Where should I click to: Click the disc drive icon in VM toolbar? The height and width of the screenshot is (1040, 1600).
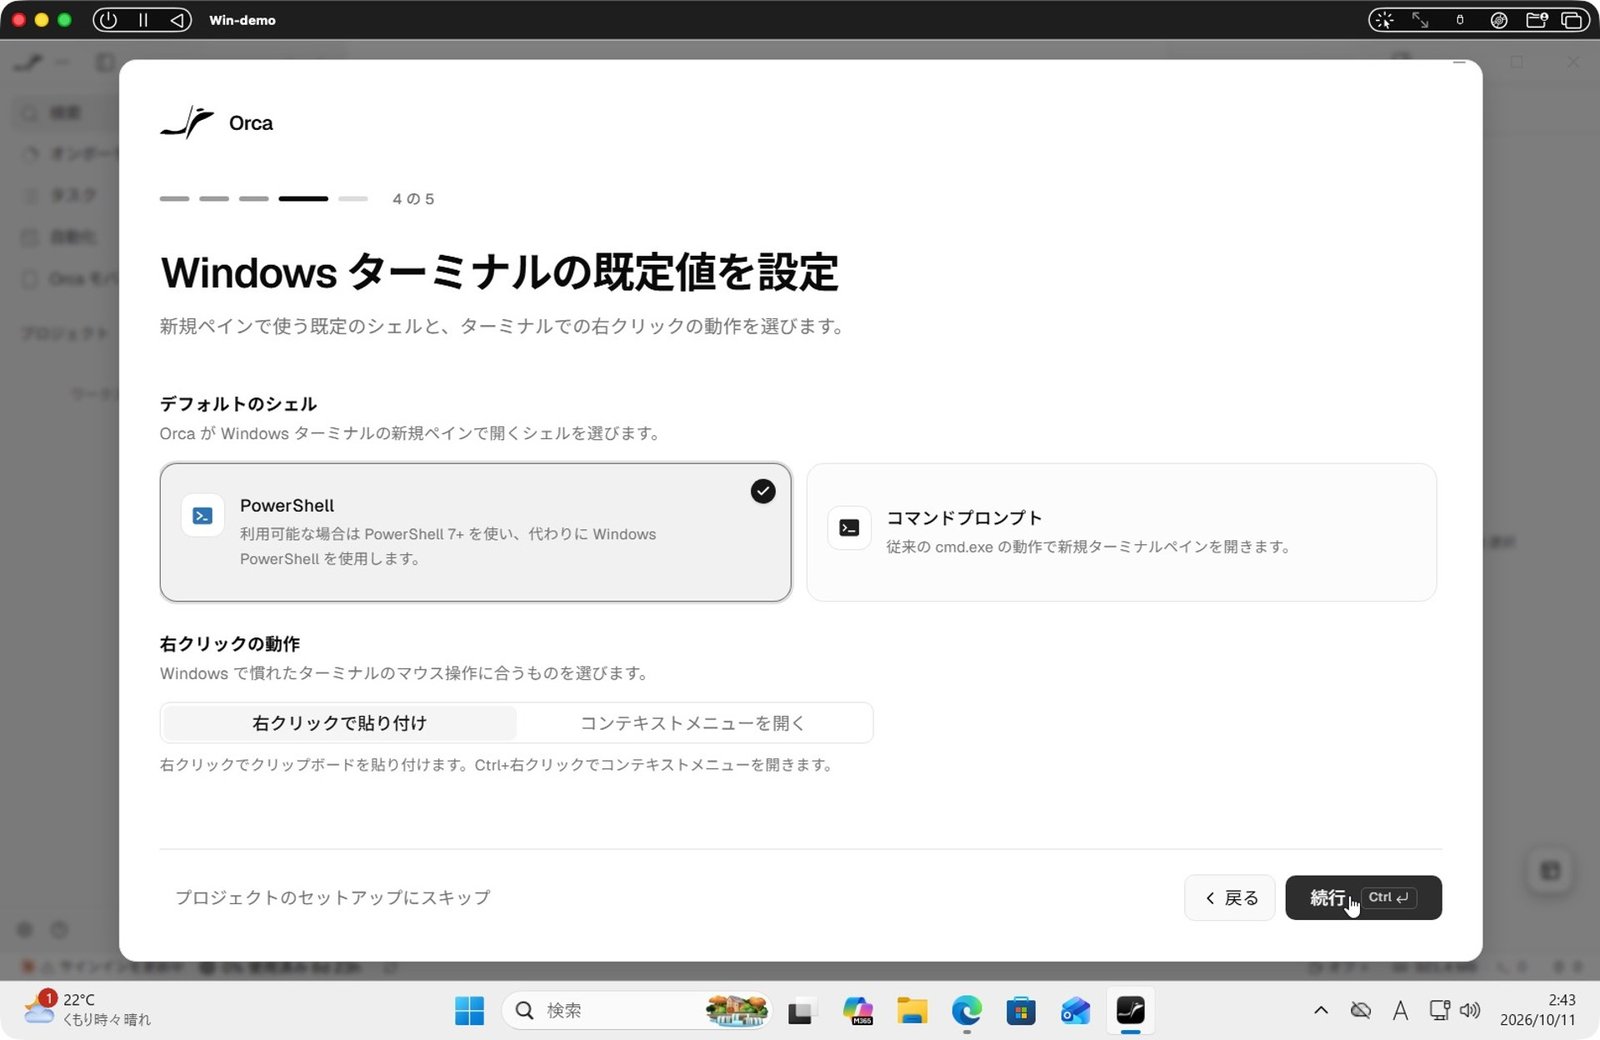pyautogui.click(x=1498, y=20)
